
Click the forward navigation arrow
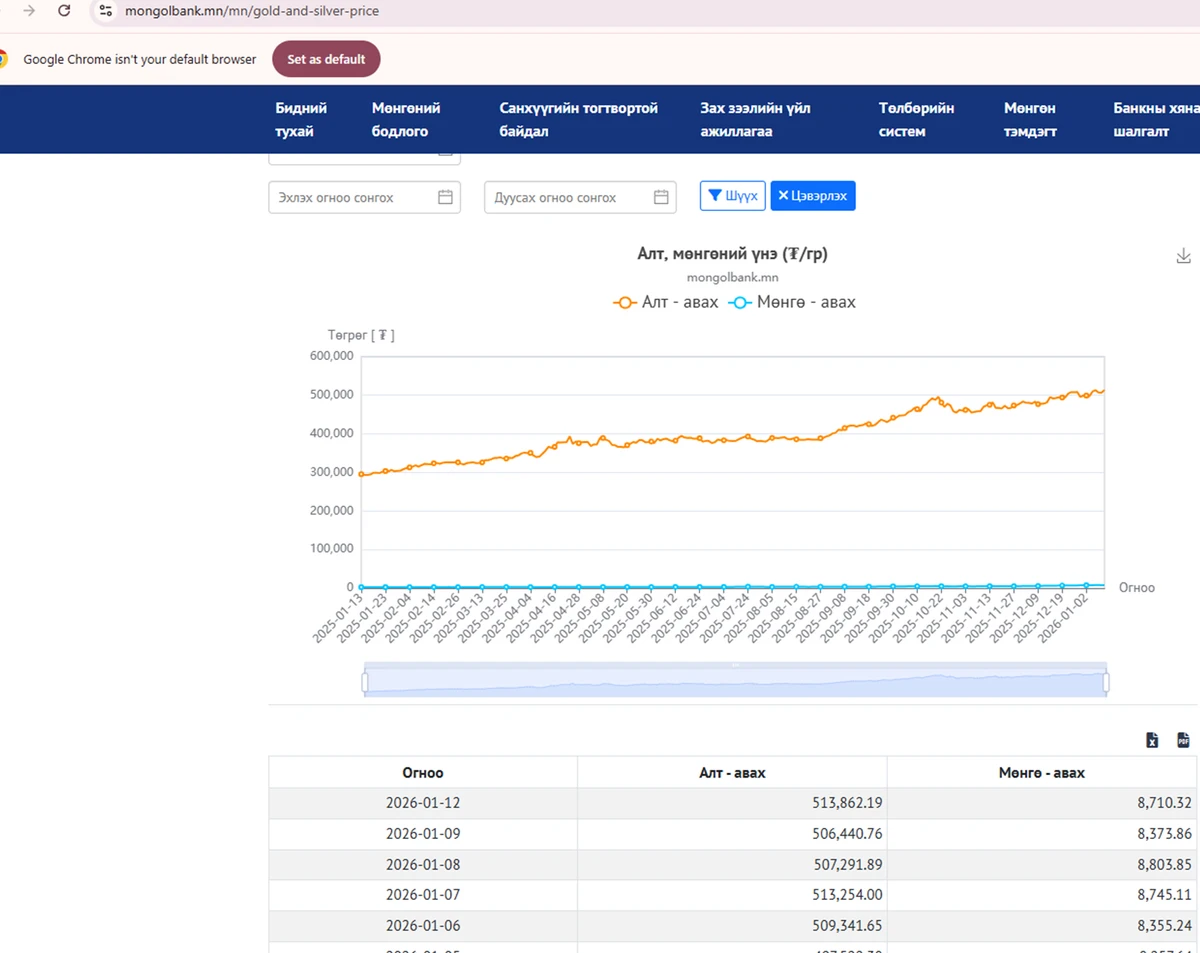[x=29, y=11]
